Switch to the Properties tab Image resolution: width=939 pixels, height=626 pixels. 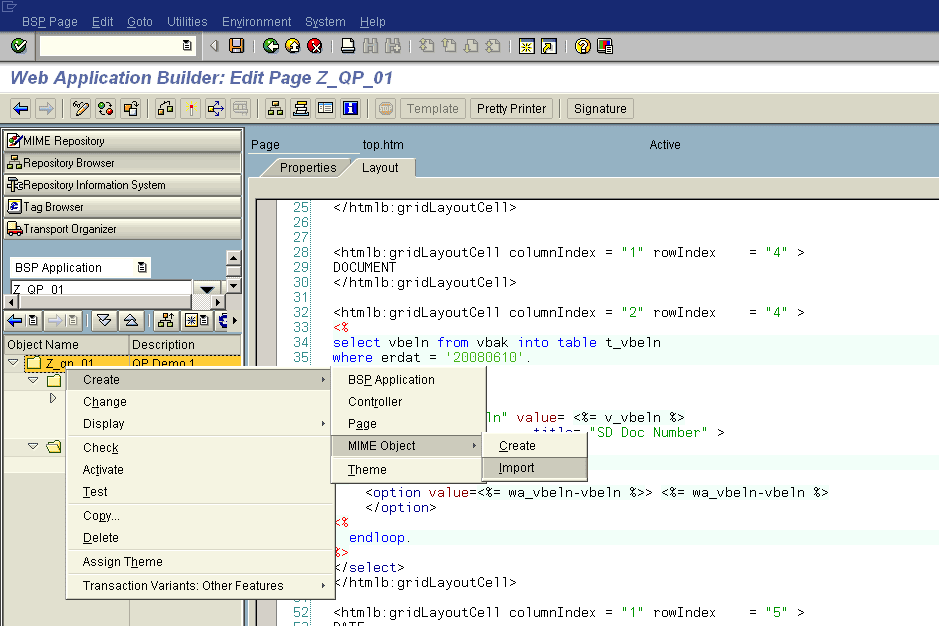click(308, 168)
